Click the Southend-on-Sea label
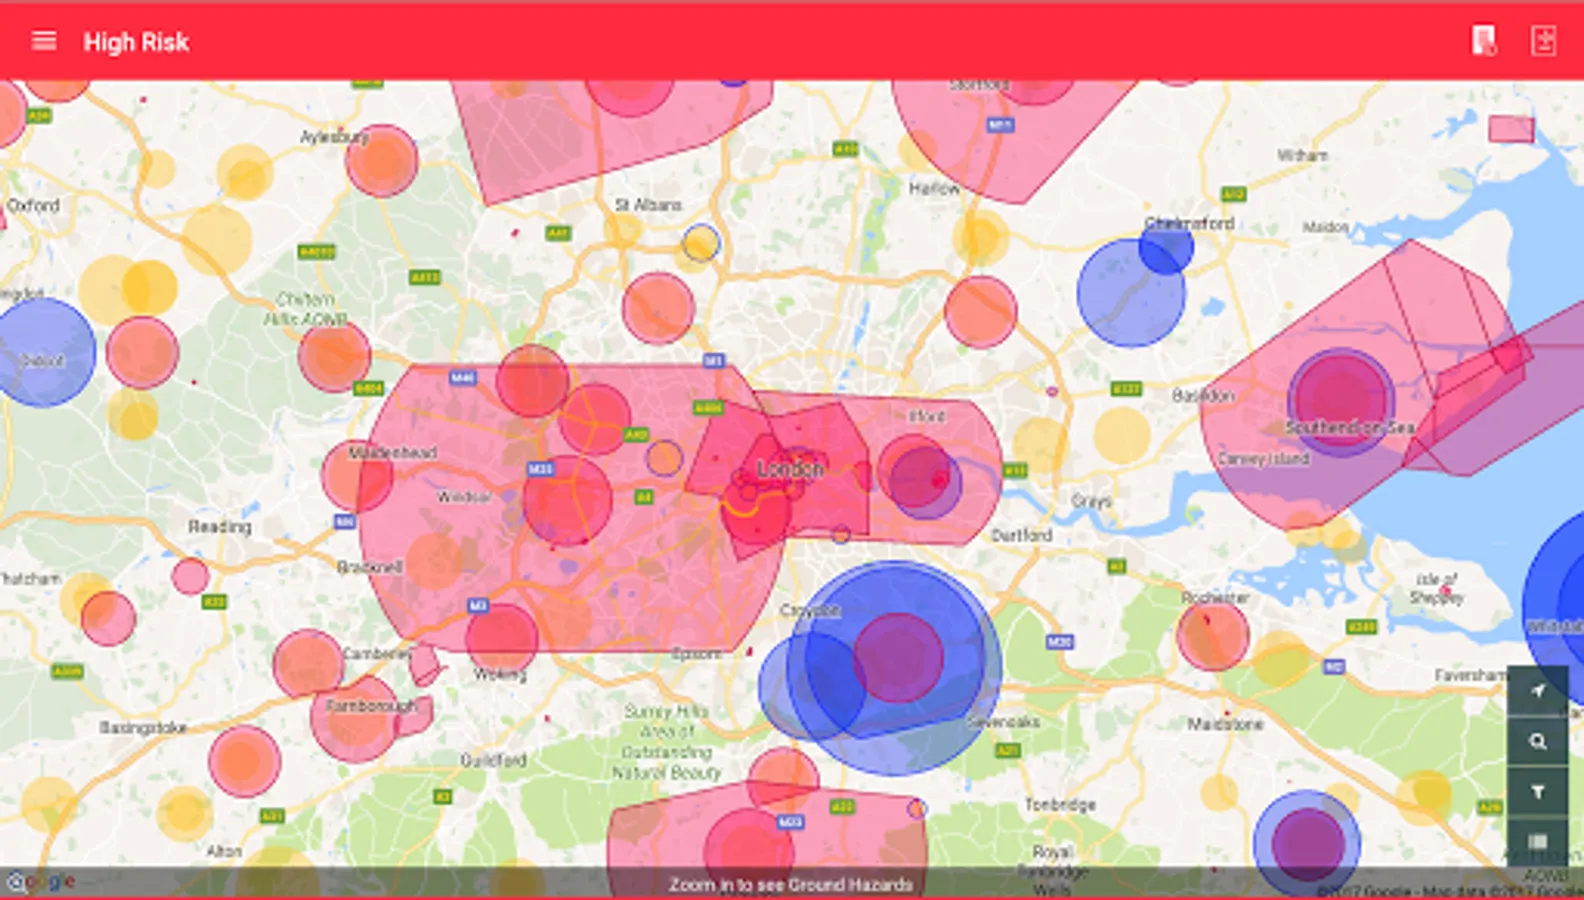This screenshot has width=1584, height=900. (1350, 428)
